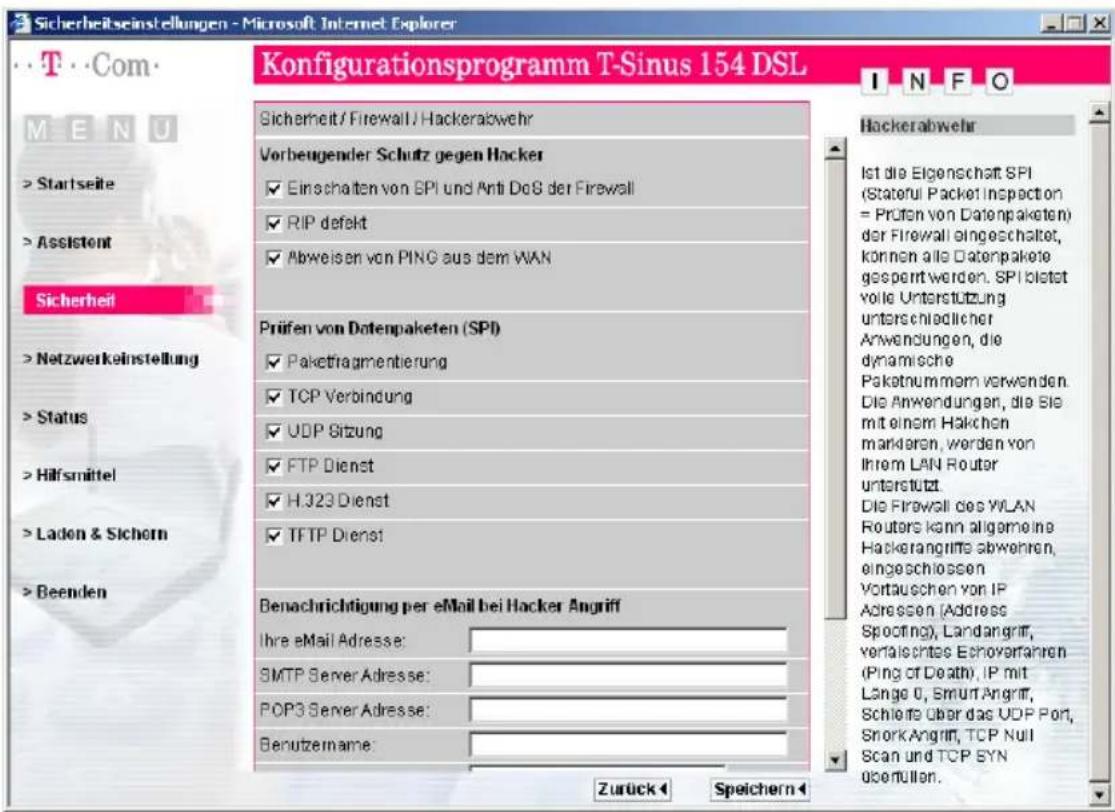Click the Vorbeugender Schutz gegen Hacker heading
Image resolution: width=1115 pixels, height=812 pixels.
coord(401,154)
